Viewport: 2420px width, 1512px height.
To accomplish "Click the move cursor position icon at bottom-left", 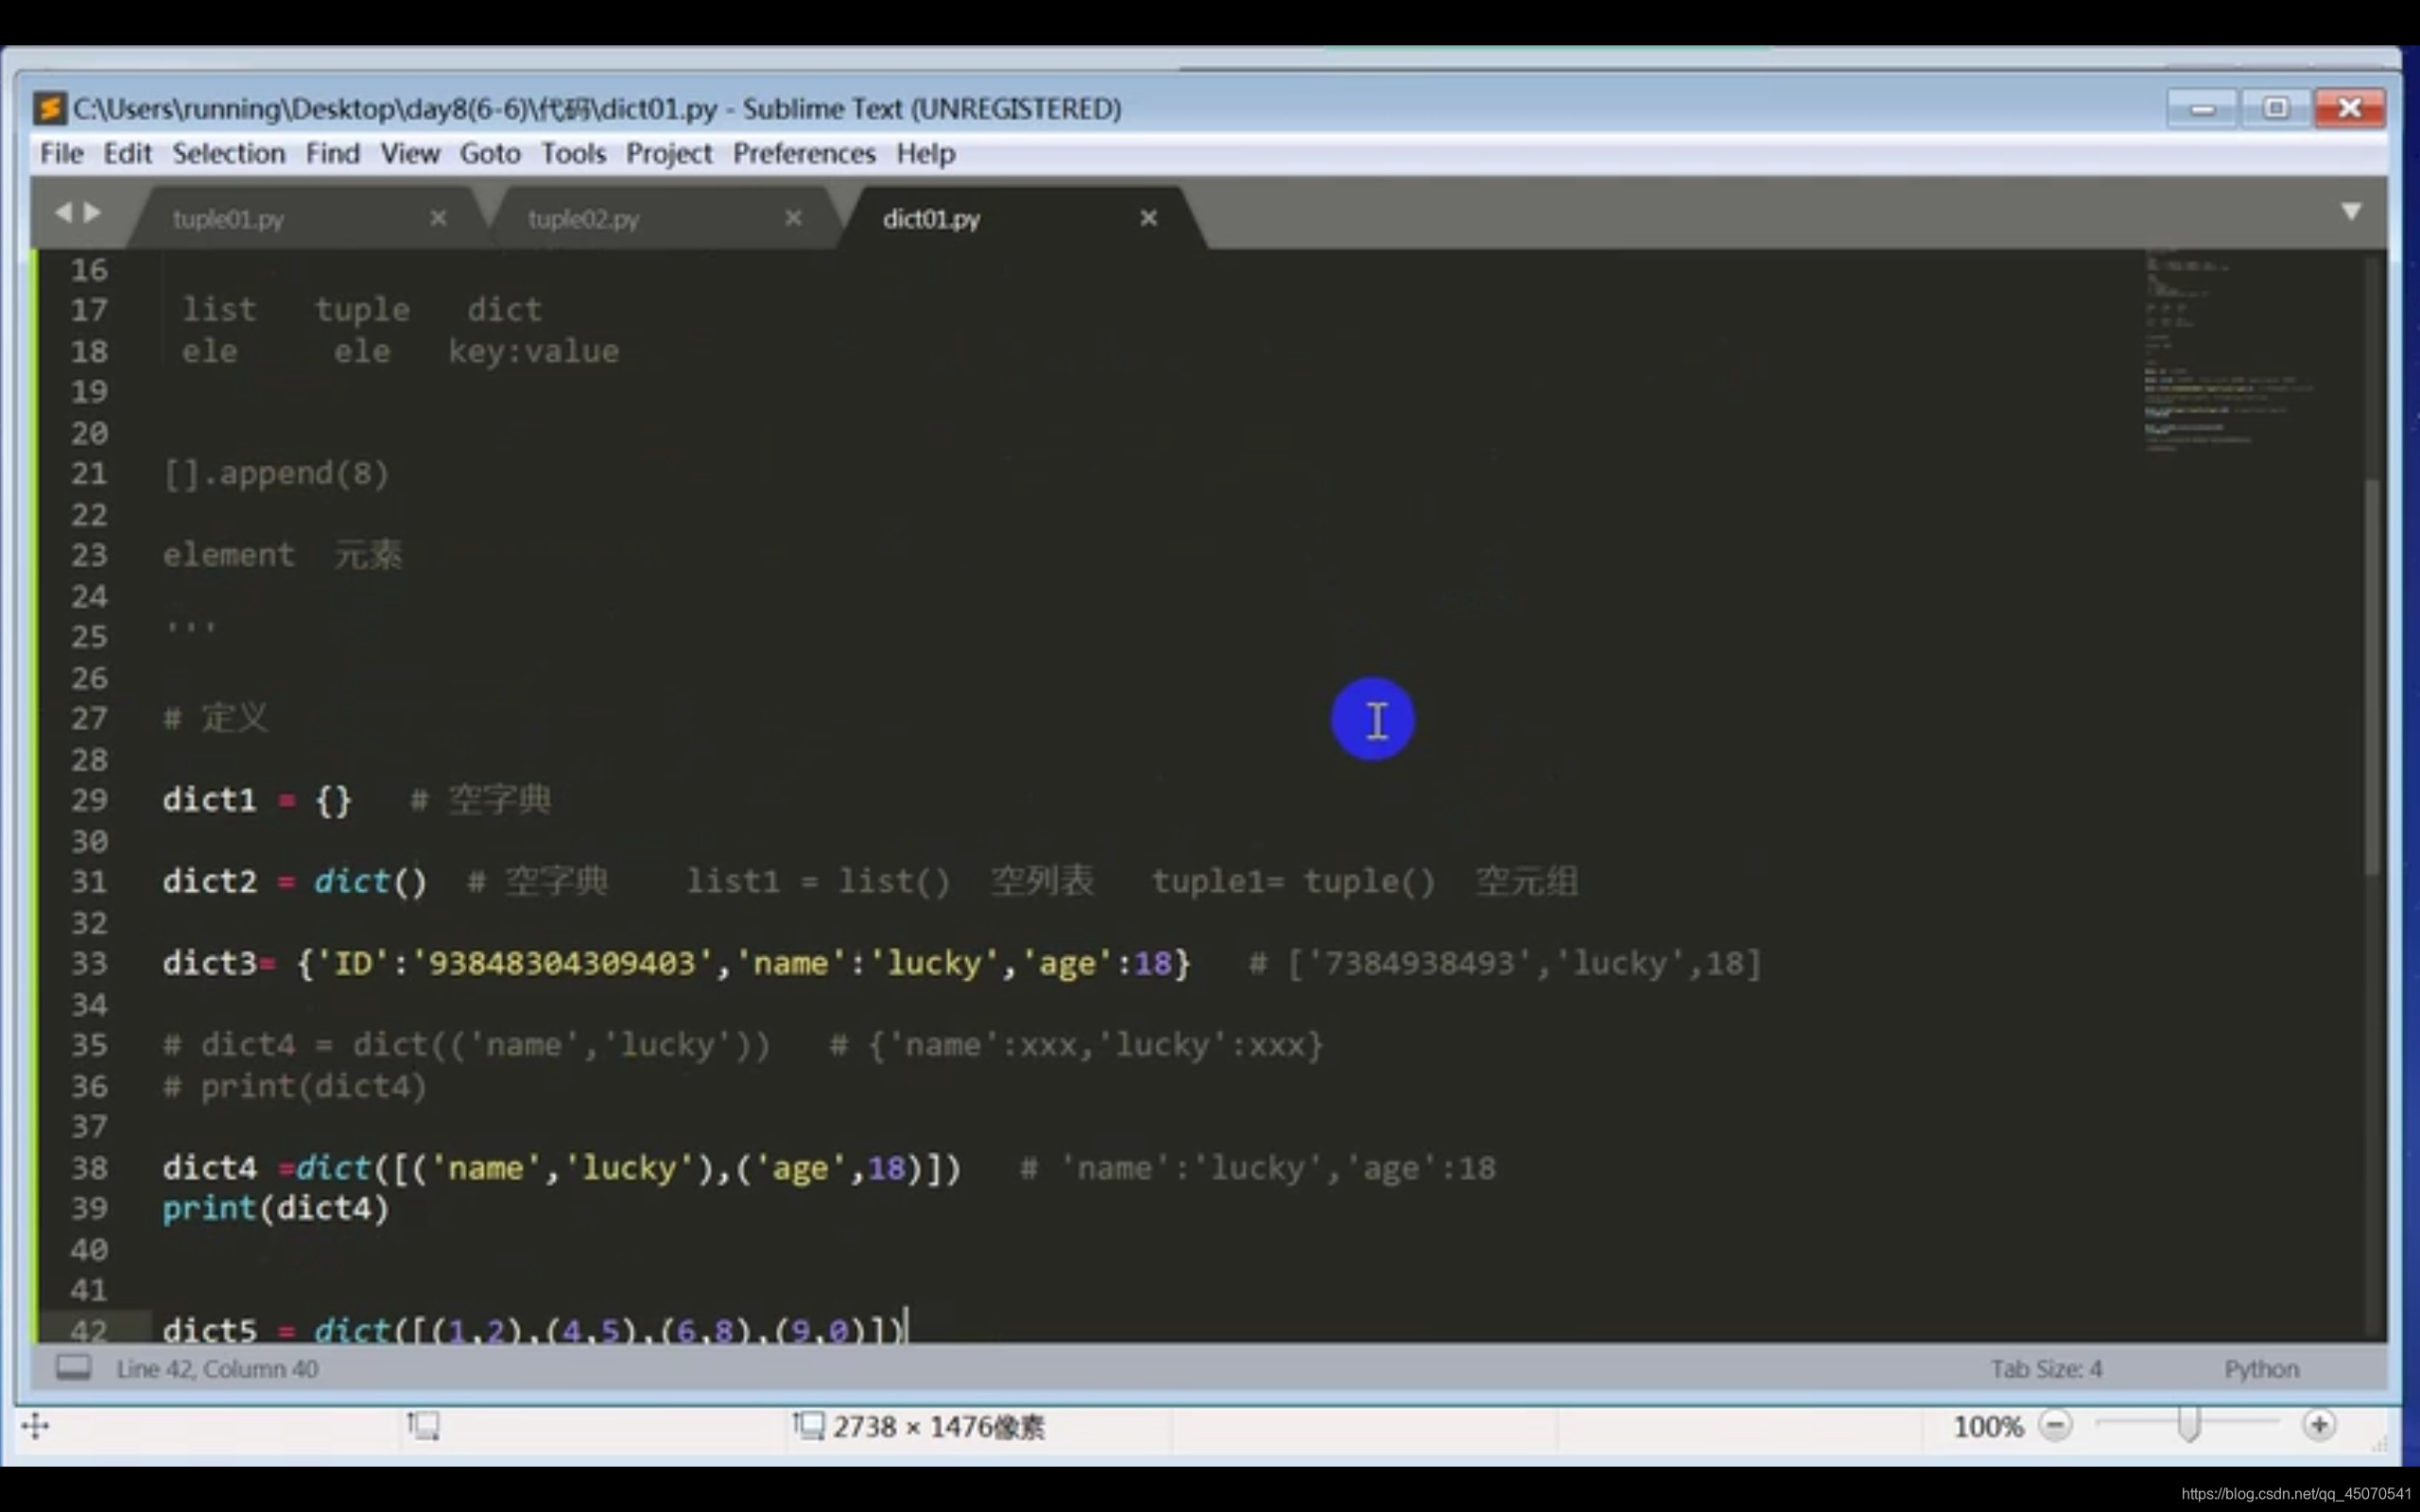I will pyautogui.click(x=35, y=1426).
